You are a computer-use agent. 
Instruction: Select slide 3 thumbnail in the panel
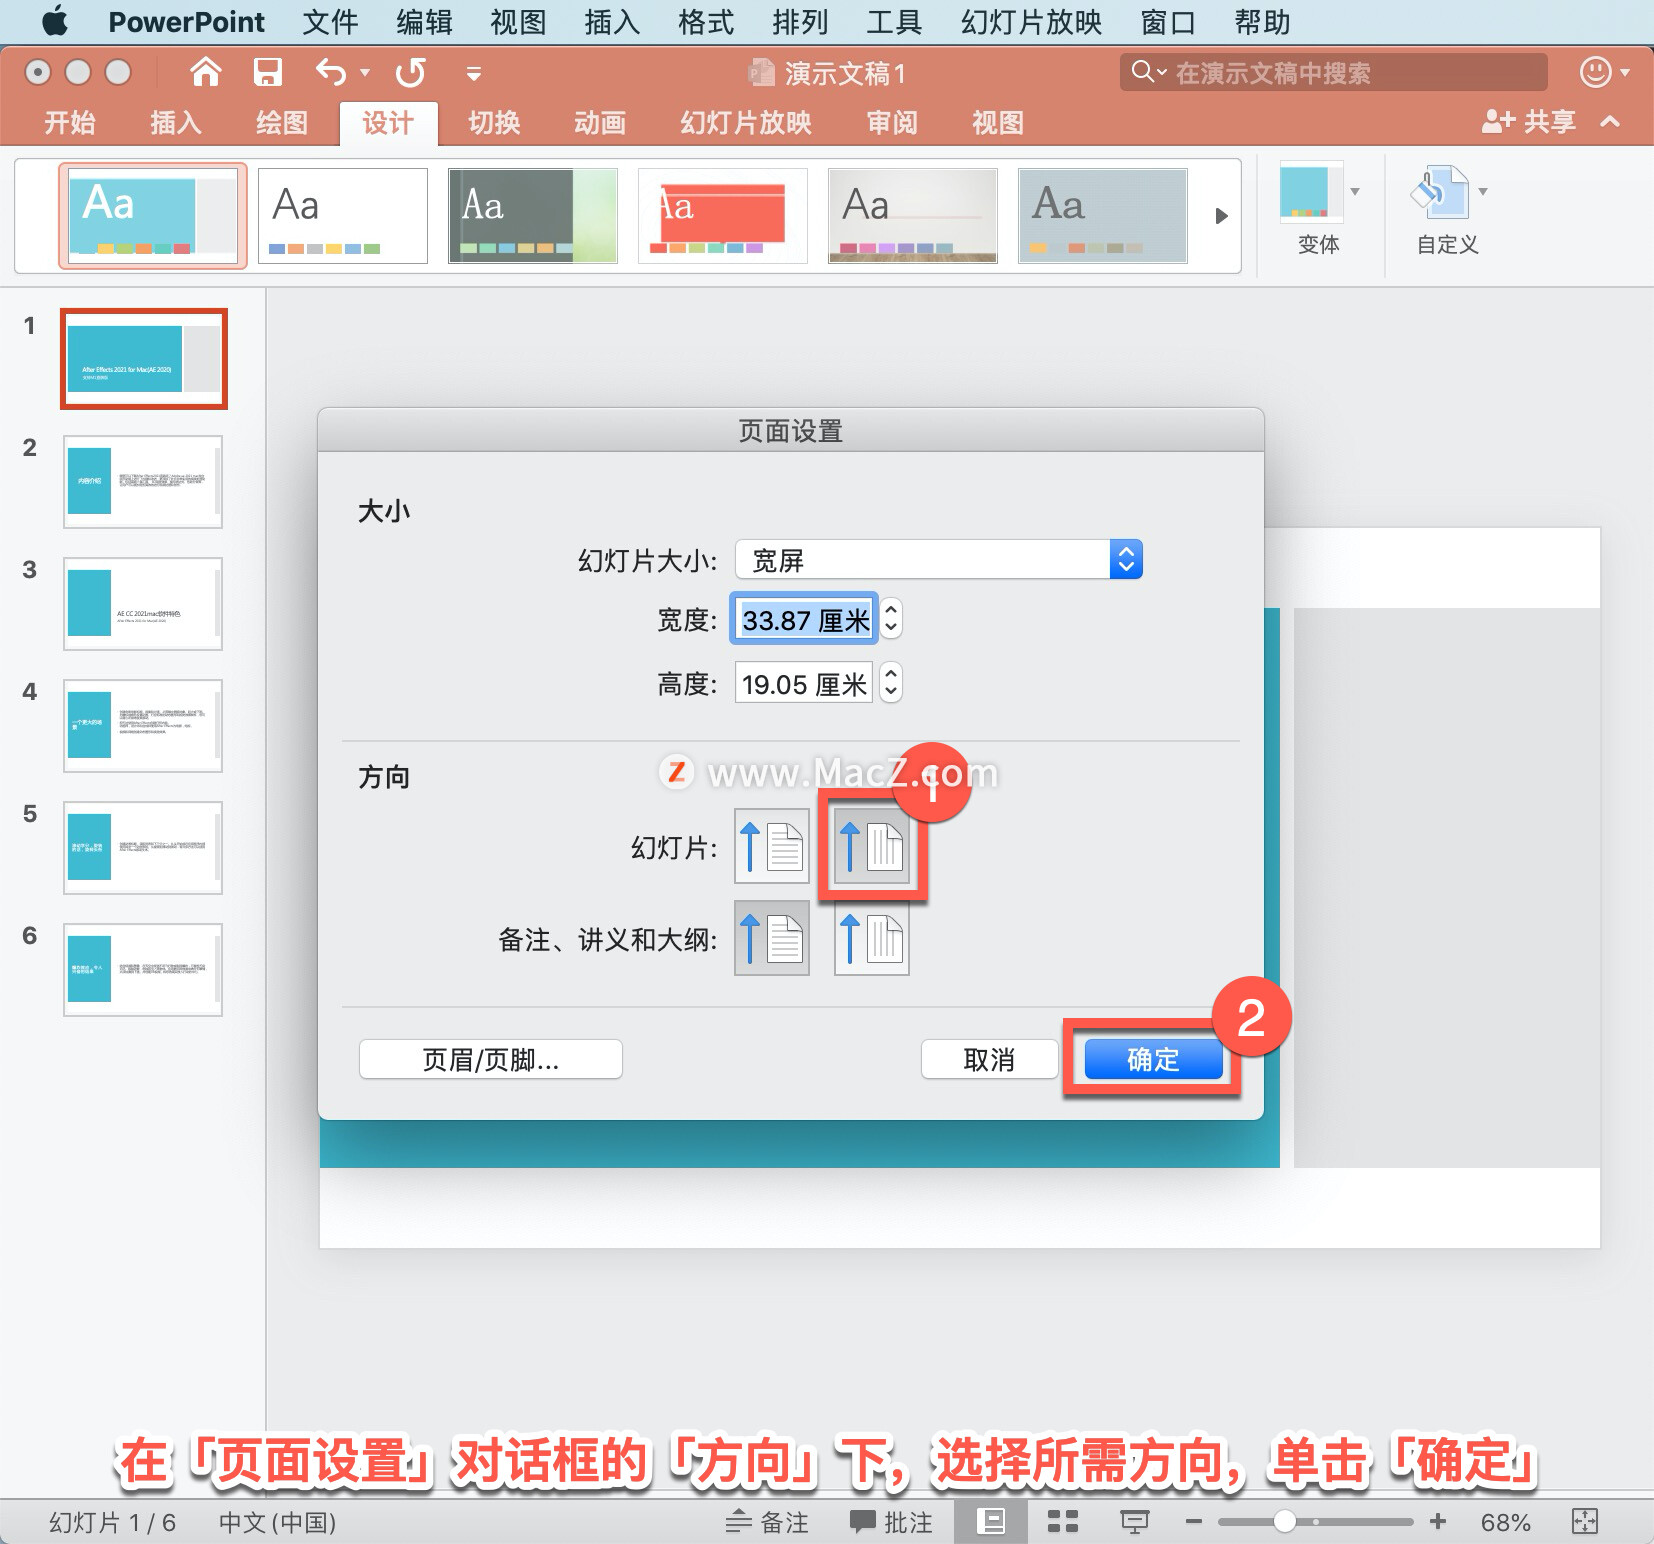tap(143, 603)
